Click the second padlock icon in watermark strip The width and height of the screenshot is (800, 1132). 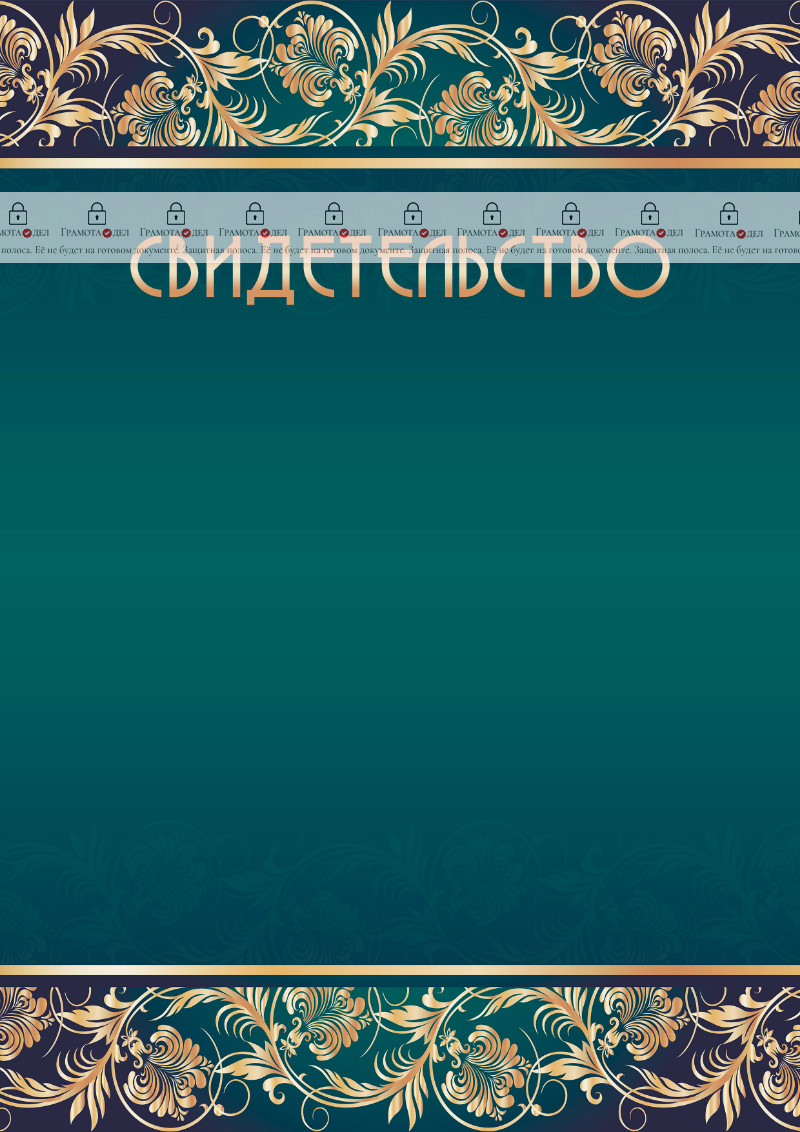(x=96, y=213)
